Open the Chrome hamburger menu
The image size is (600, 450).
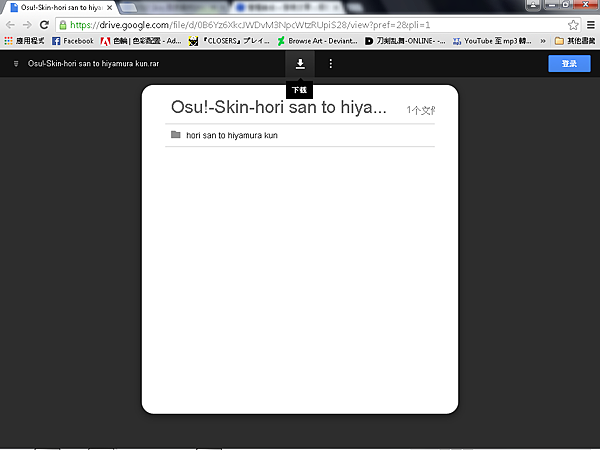[591, 25]
